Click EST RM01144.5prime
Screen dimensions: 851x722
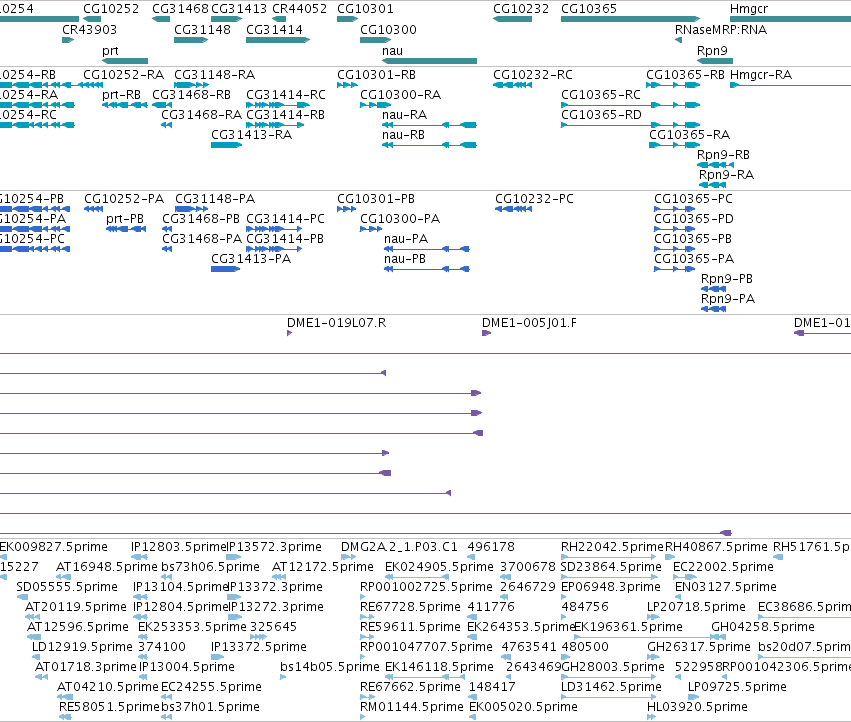(363, 717)
